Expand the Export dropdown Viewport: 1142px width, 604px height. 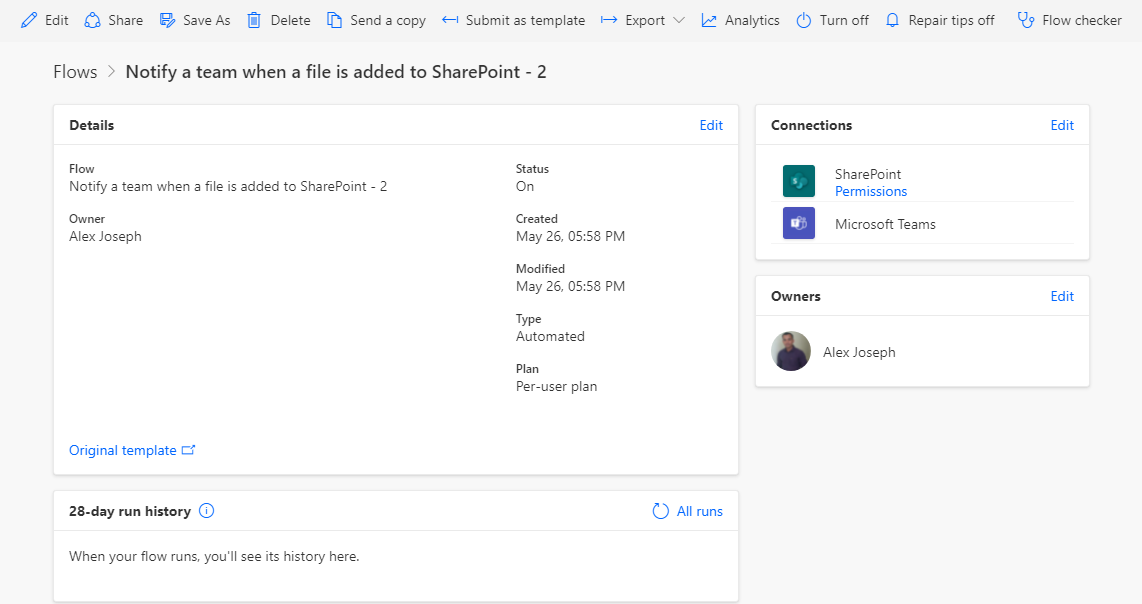click(x=679, y=19)
